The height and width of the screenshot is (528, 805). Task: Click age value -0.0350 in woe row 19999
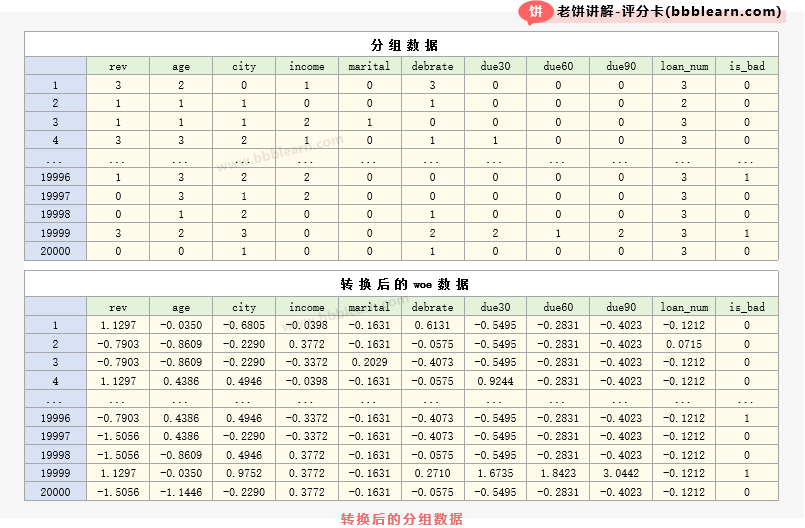pyautogui.click(x=181, y=473)
